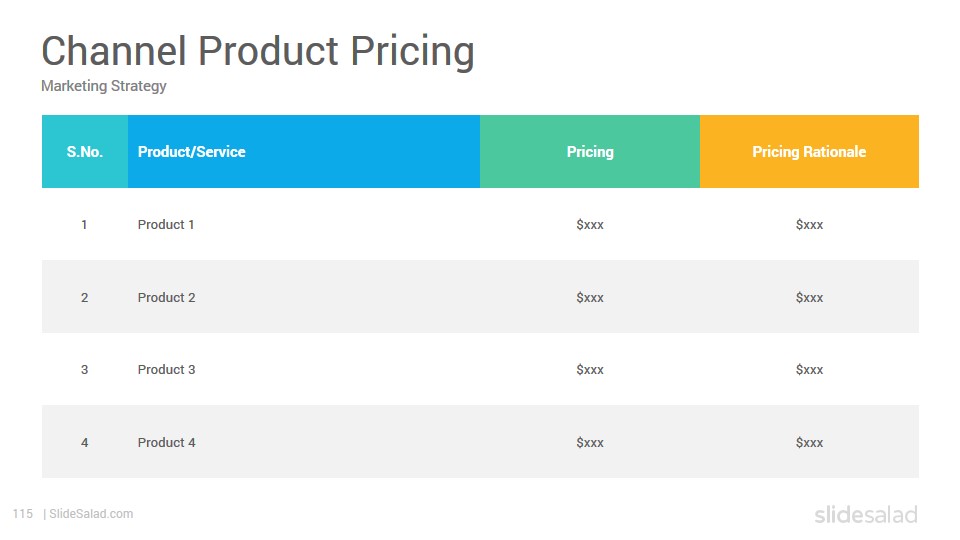Select the Marketing Strategy subtitle
This screenshot has width=960, height=540.
103,86
